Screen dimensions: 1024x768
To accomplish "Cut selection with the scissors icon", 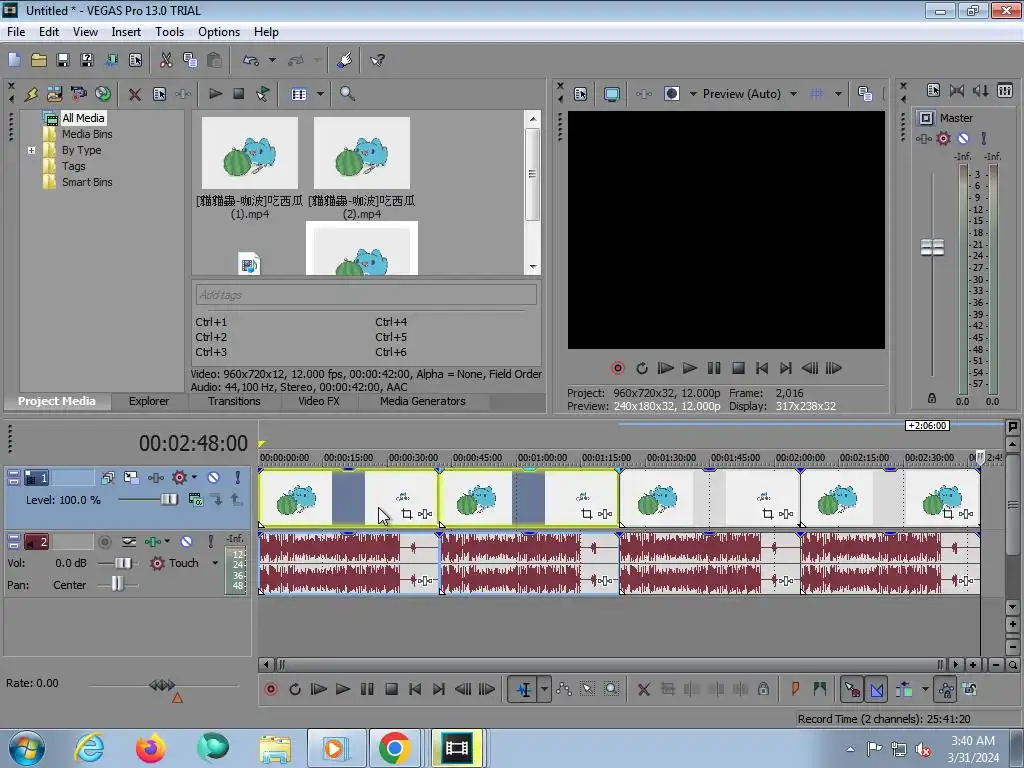I will (x=166, y=60).
